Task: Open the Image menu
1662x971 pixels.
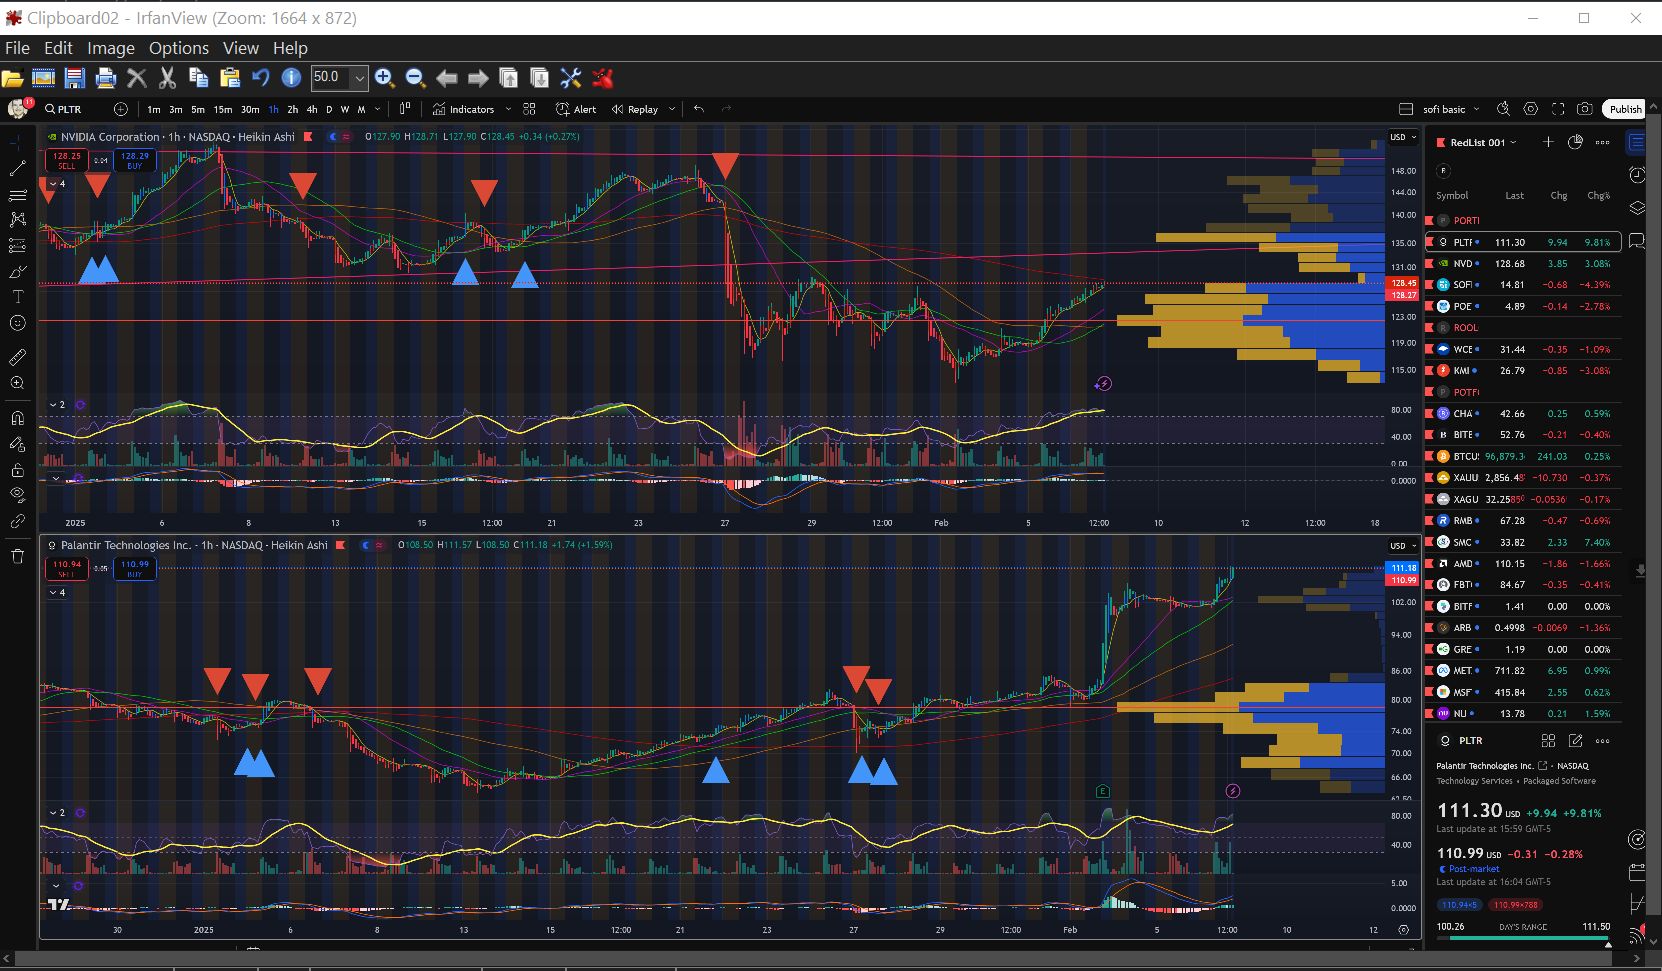Action: pyautogui.click(x=111, y=48)
